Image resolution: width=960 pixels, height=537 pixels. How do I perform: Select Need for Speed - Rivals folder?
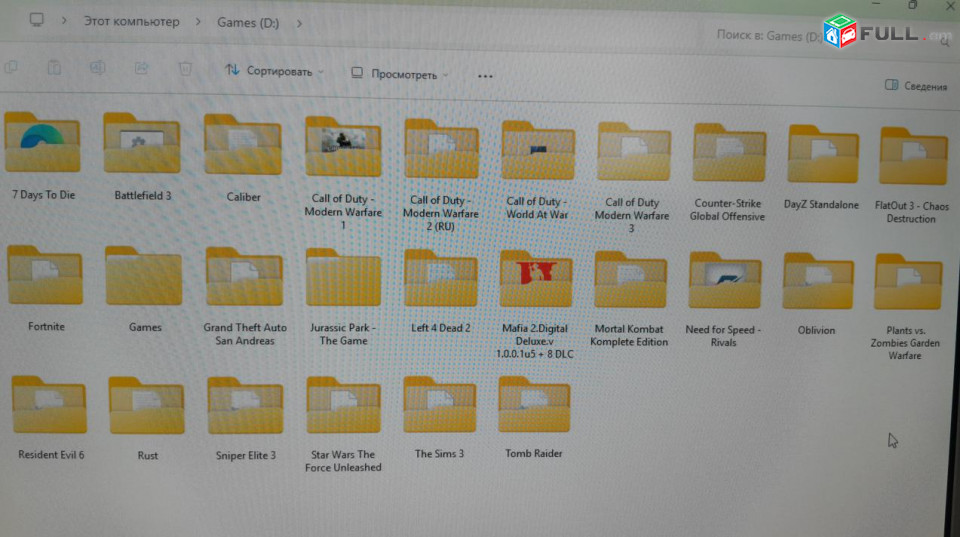tap(725, 280)
